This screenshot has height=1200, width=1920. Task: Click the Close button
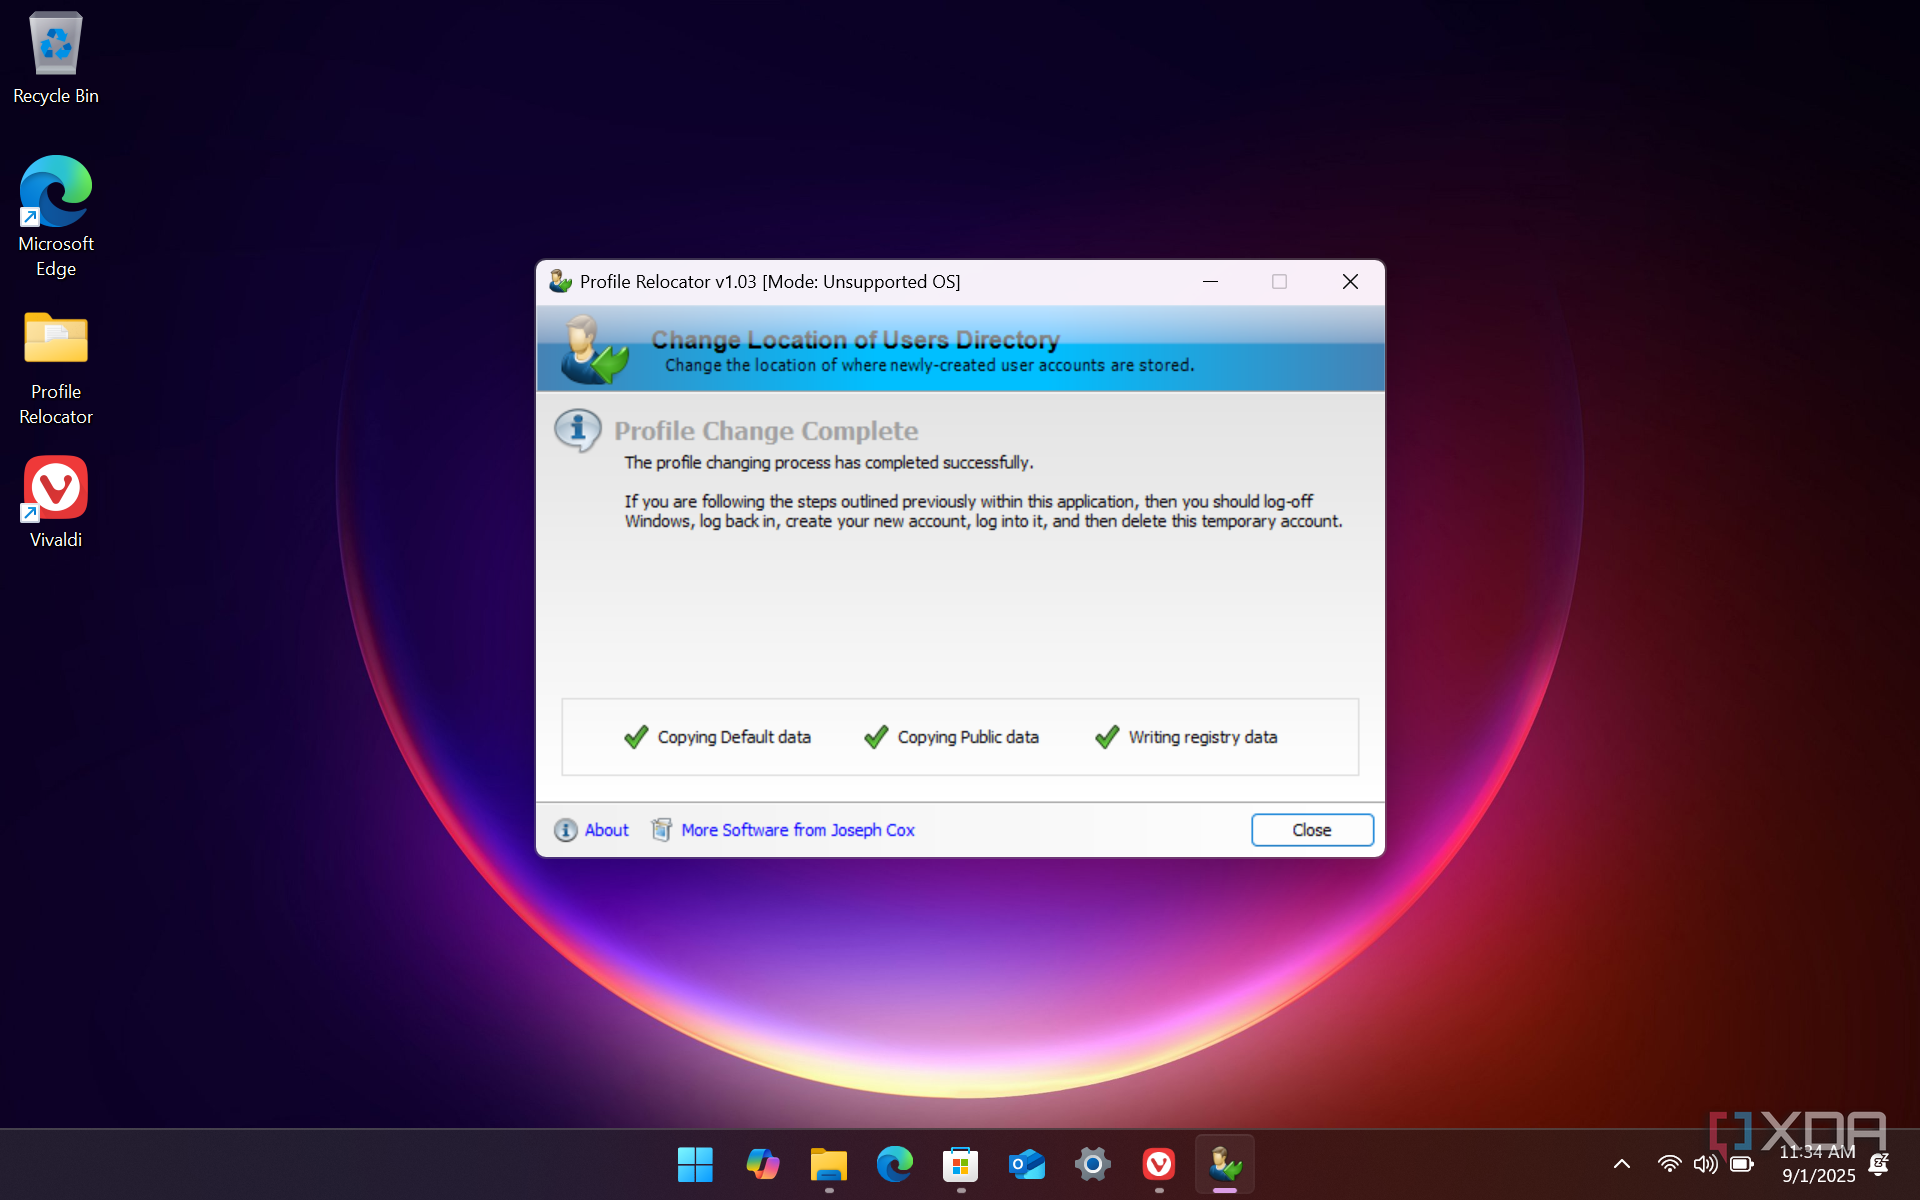[1312, 830]
